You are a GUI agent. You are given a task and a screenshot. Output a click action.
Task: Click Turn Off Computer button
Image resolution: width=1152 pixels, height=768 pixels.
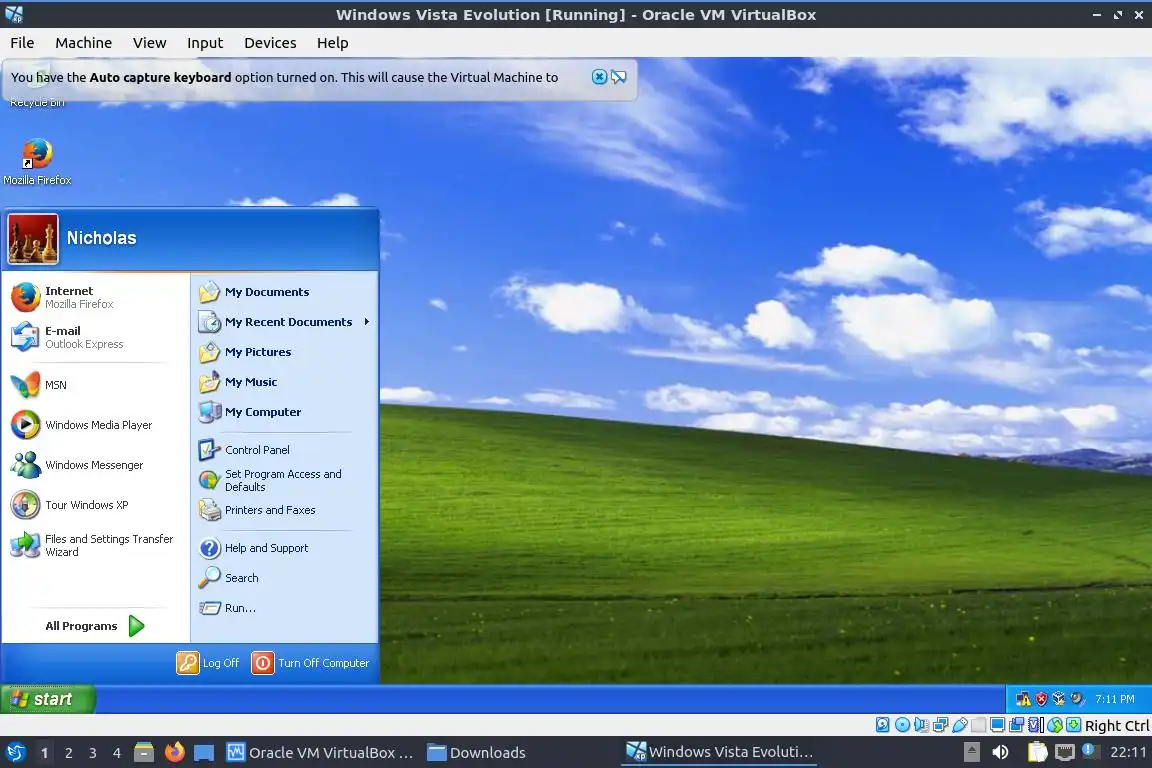pyautogui.click(x=311, y=663)
